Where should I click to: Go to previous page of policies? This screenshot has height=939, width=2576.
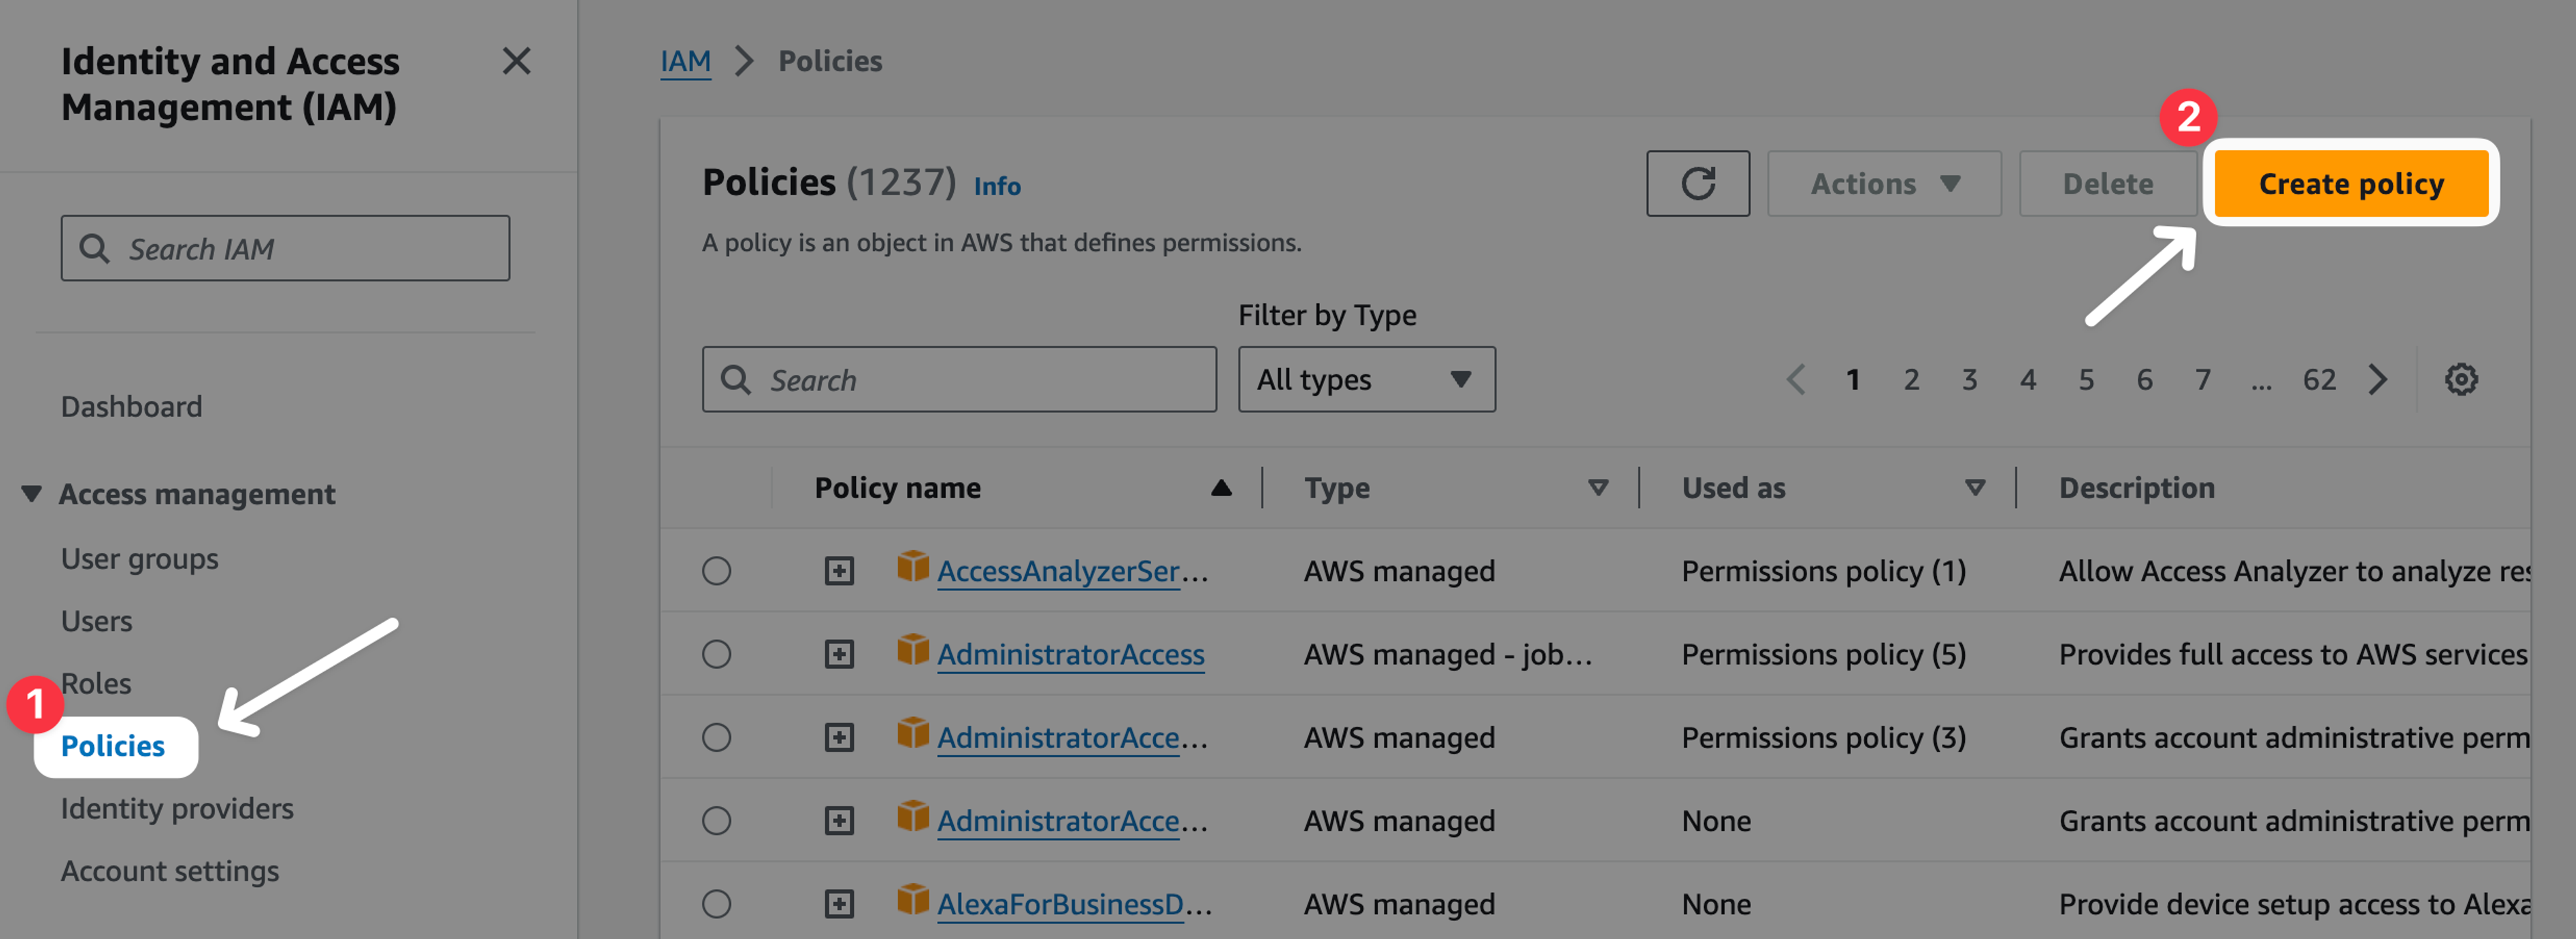[x=1795, y=379]
